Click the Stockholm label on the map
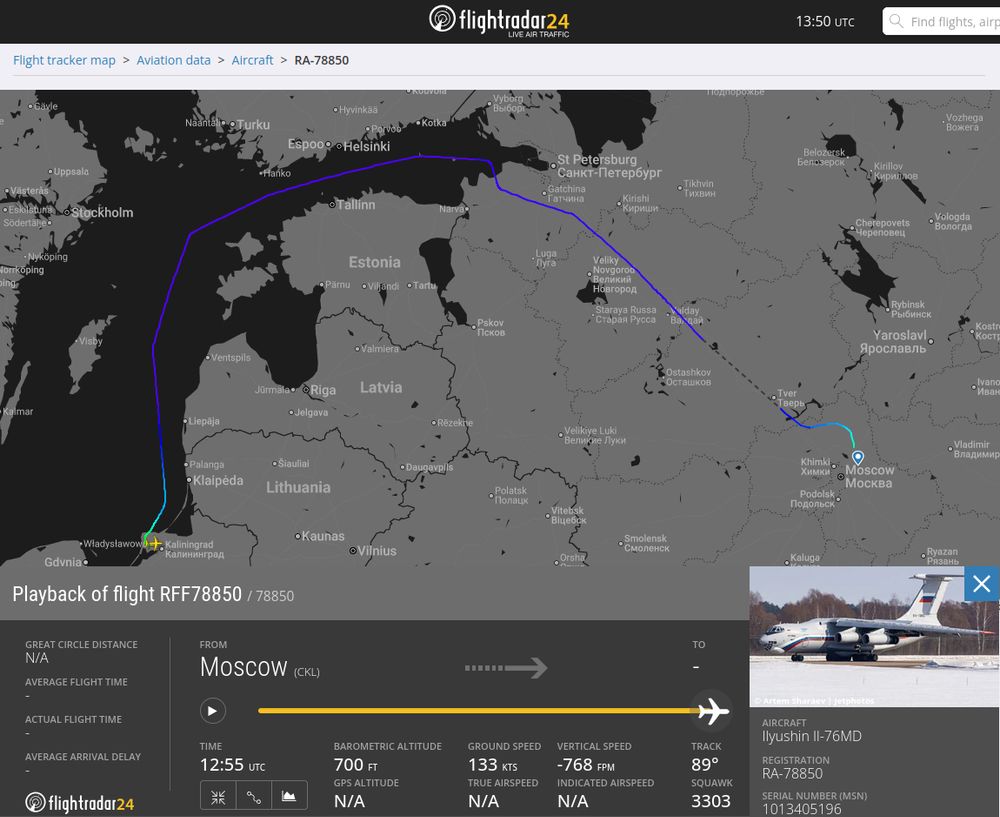Screen dimensions: 1000x817 [x=102, y=212]
